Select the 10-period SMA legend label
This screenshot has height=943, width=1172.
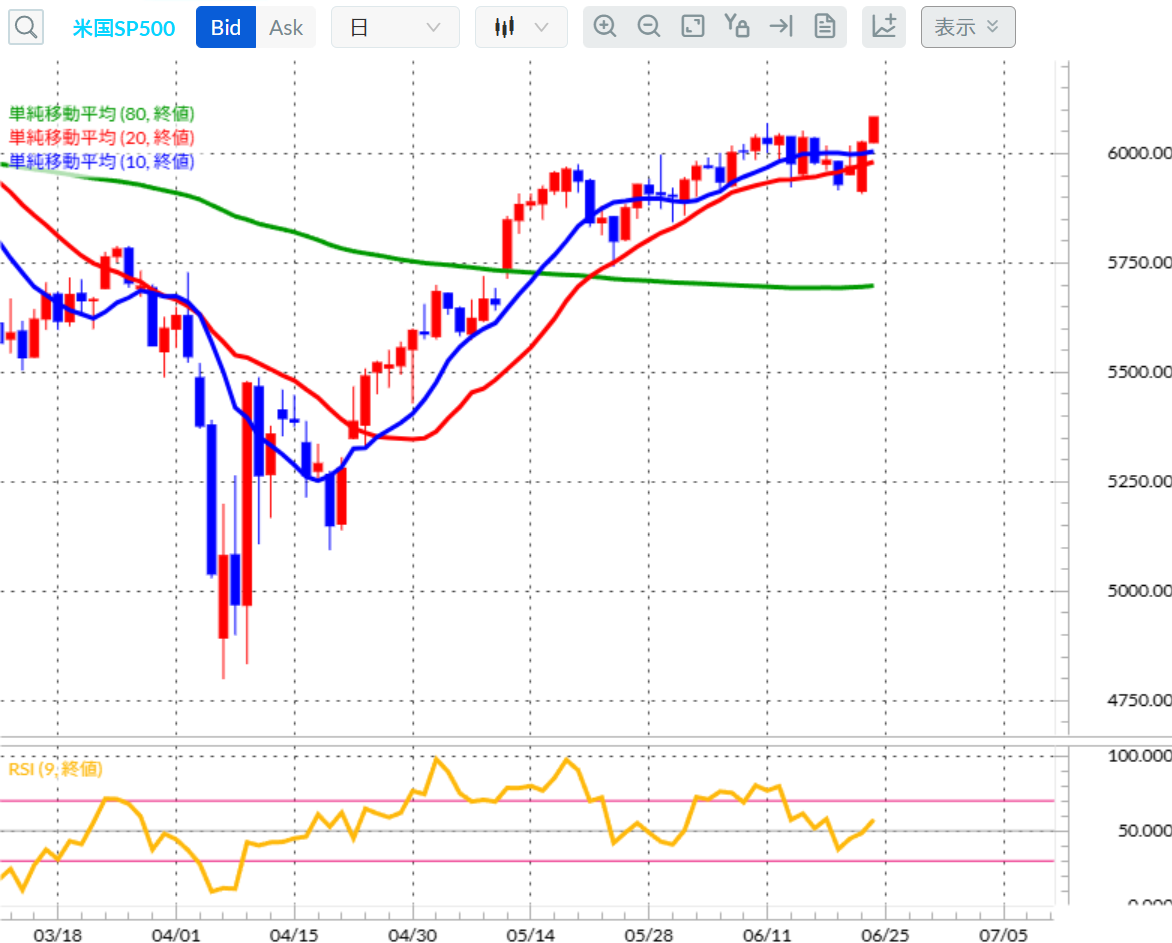point(102,161)
